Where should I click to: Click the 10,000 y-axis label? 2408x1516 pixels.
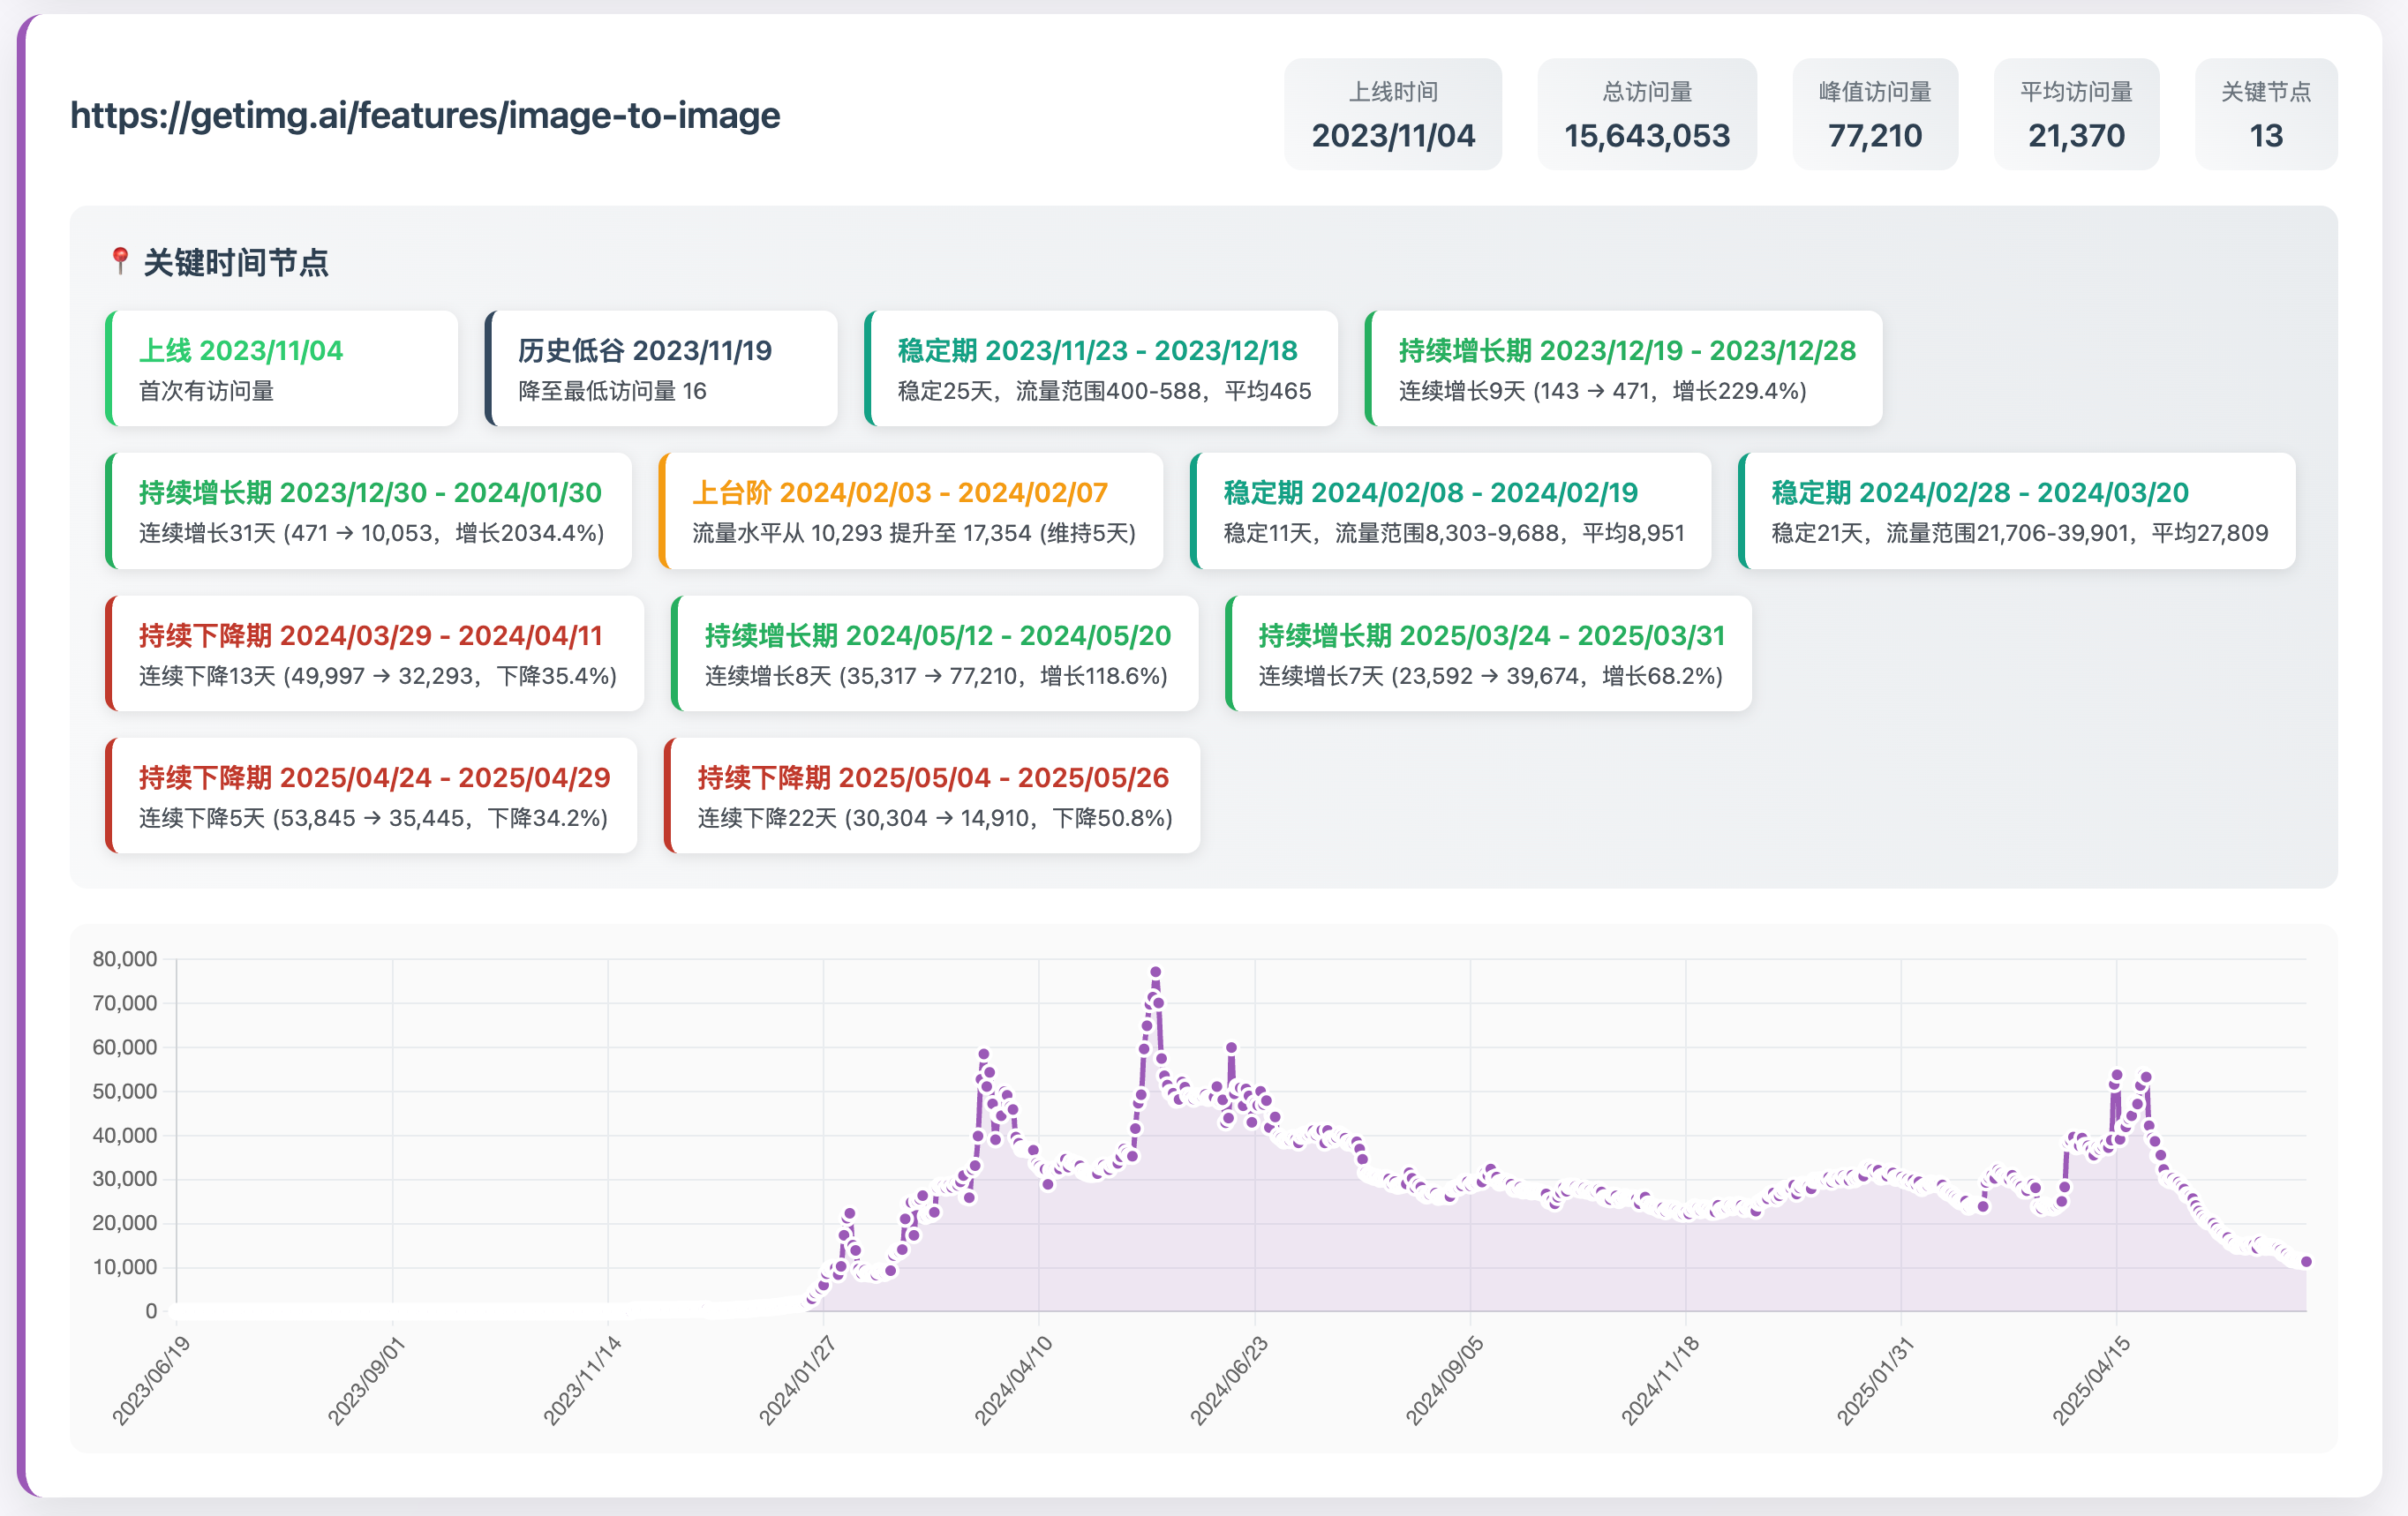pyautogui.click(x=125, y=1267)
